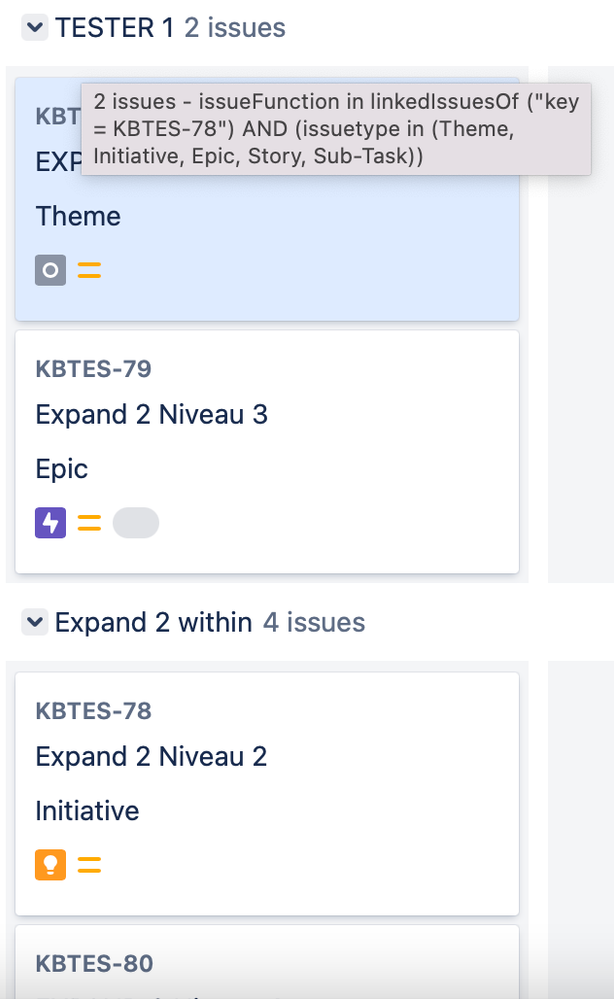Click the Initiative label on KBTES-78 card
Image resolution: width=614 pixels, height=999 pixels.
pyautogui.click(x=87, y=811)
